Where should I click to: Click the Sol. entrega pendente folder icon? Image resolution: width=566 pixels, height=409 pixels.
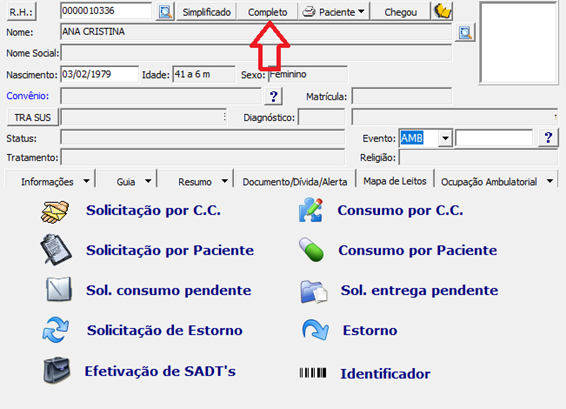(x=314, y=291)
